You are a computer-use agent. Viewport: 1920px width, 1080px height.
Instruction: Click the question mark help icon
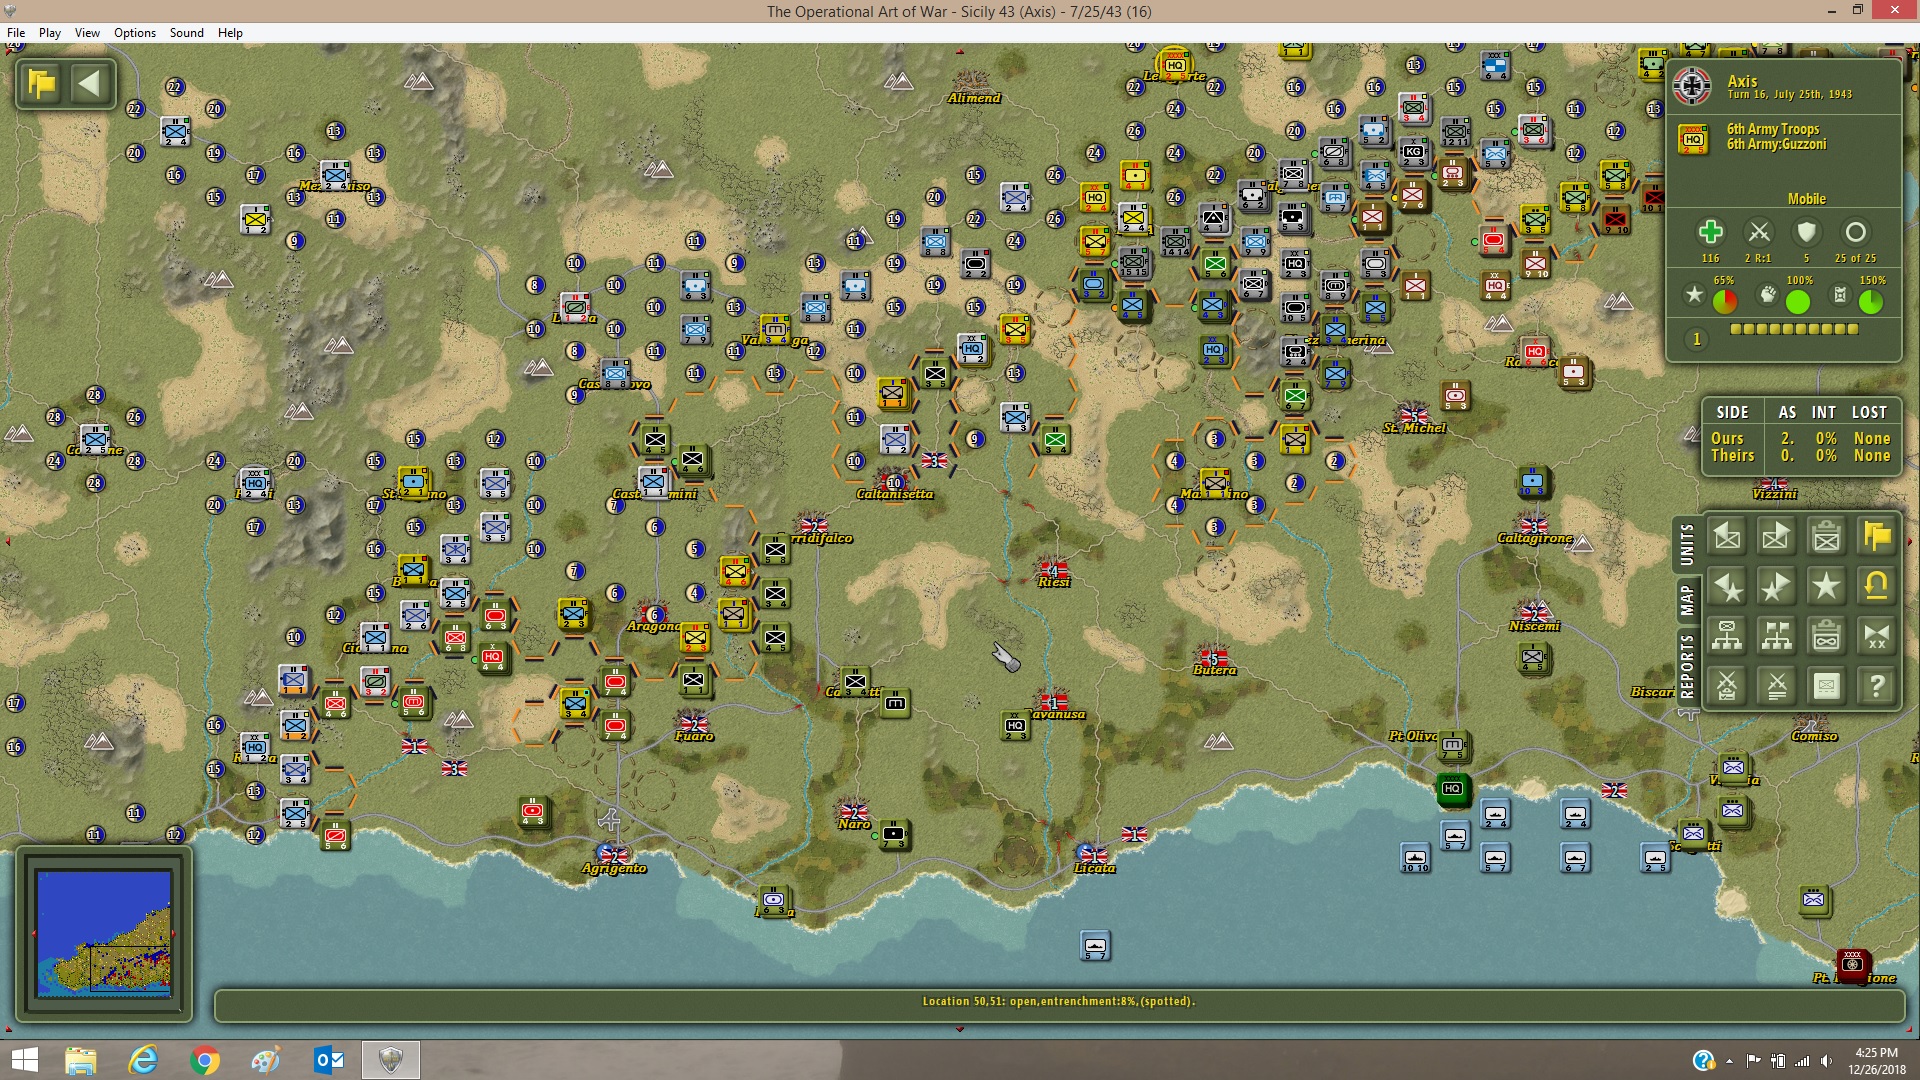coord(1877,686)
